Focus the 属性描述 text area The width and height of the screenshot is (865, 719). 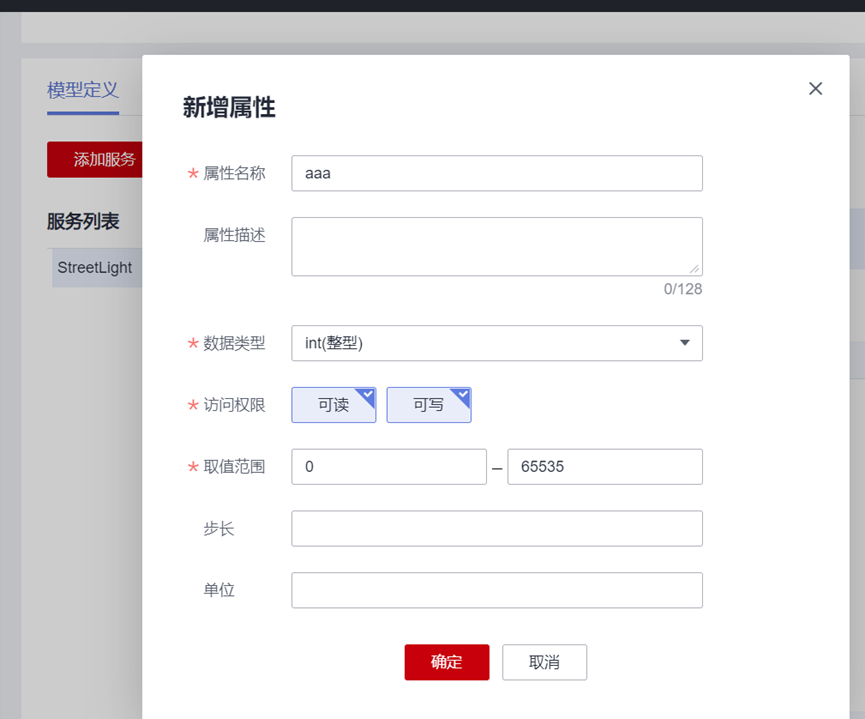(x=496, y=246)
